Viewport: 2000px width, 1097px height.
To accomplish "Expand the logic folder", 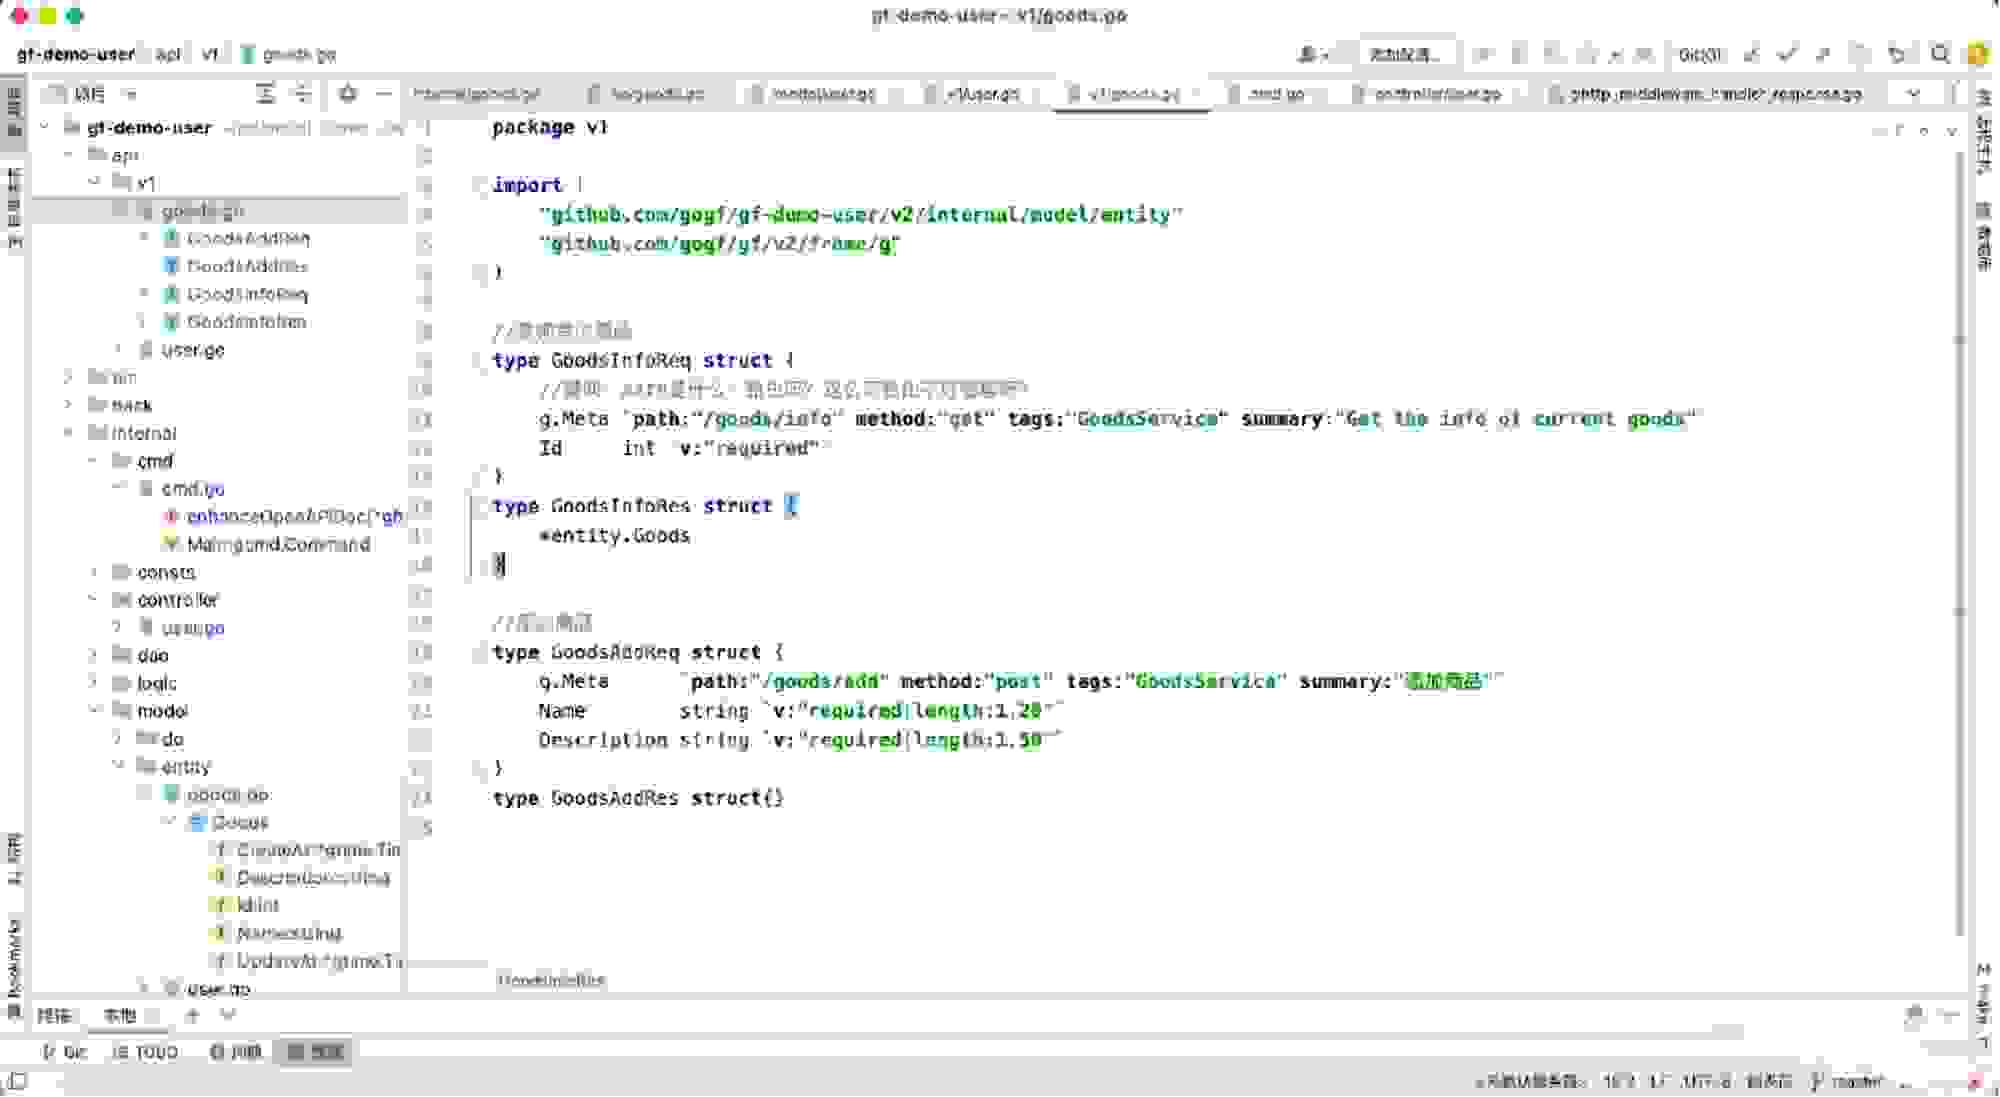I will tap(94, 683).
